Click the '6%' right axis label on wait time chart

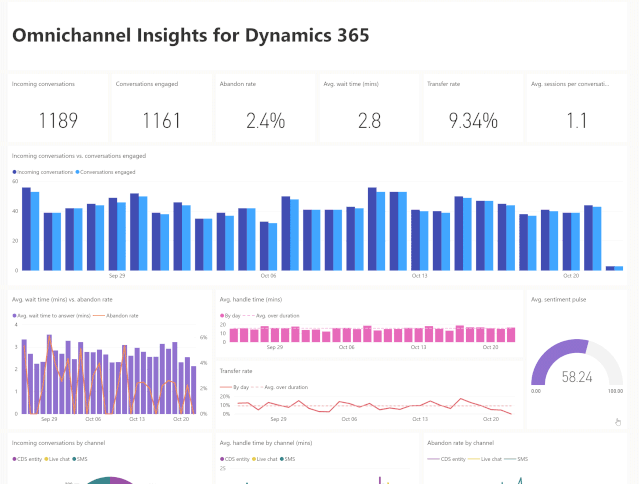point(203,337)
